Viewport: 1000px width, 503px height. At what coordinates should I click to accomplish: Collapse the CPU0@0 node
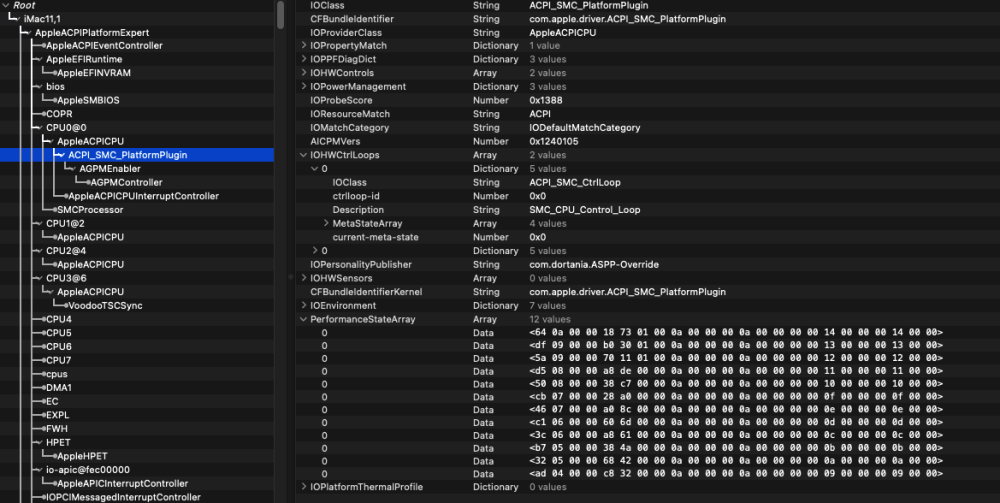pyautogui.click(x=40, y=128)
